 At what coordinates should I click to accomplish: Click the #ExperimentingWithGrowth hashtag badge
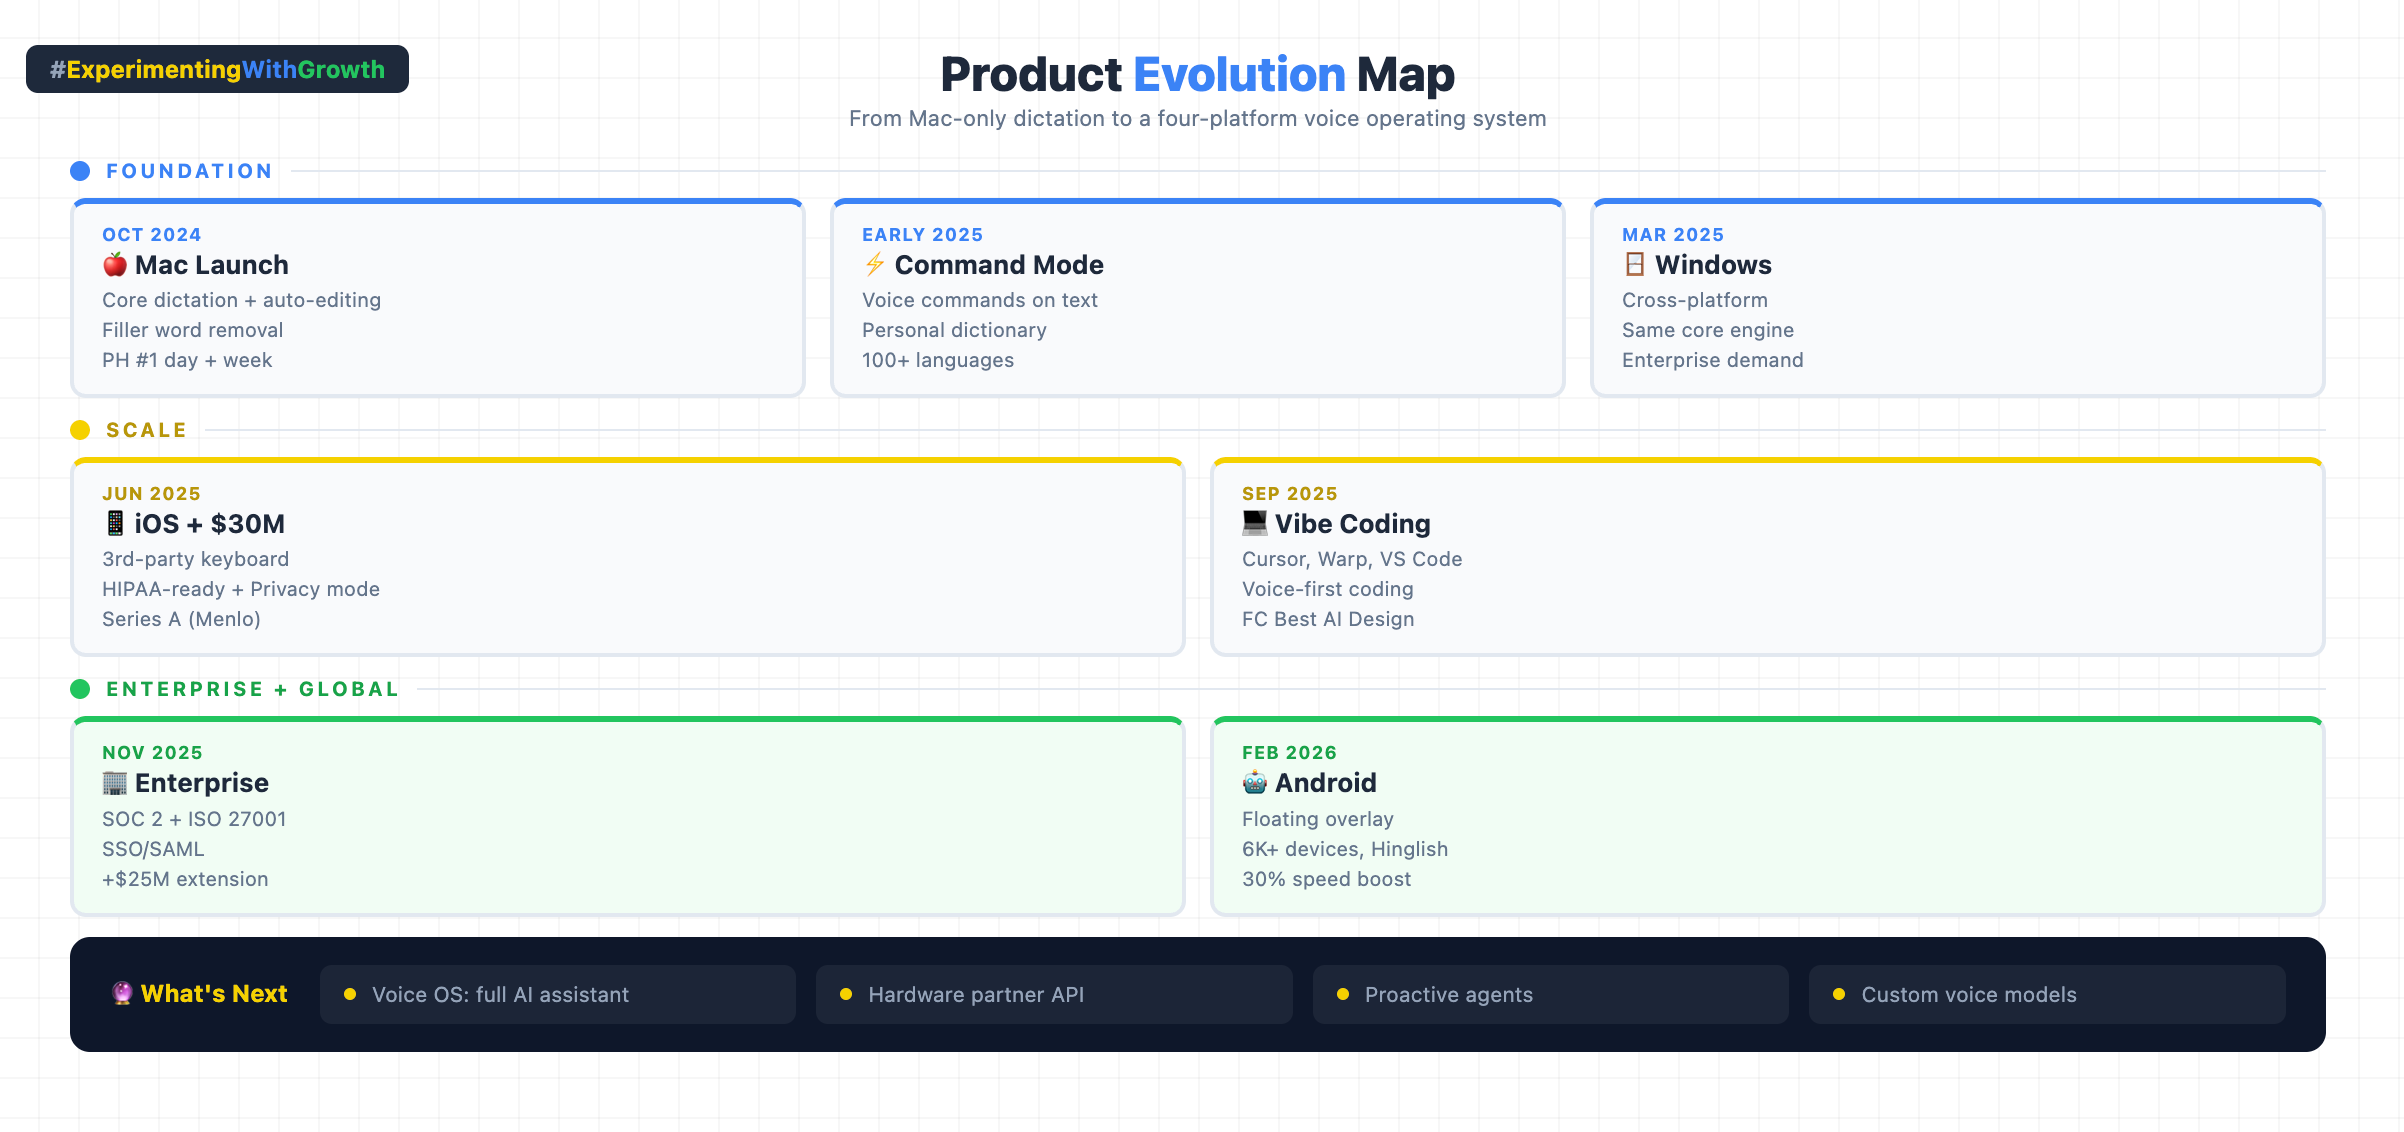tap(217, 69)
